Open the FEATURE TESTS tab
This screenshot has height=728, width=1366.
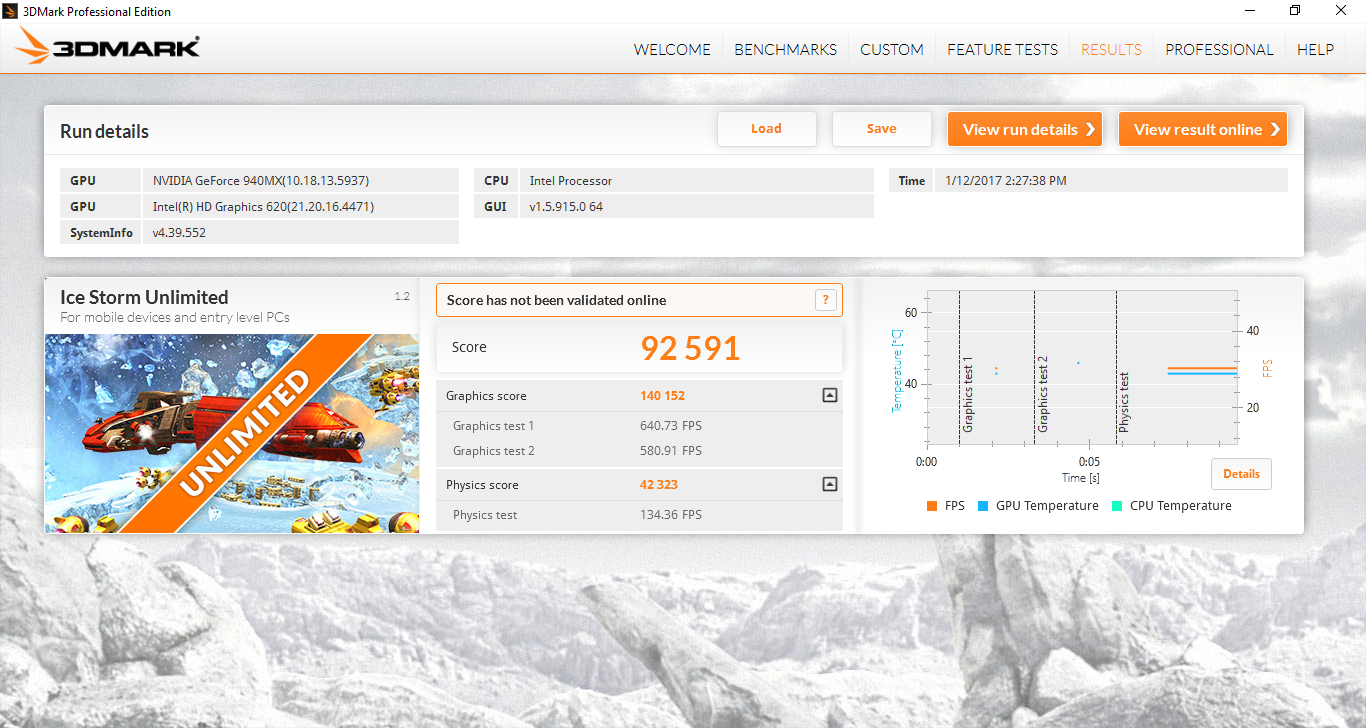[1002, 49]
